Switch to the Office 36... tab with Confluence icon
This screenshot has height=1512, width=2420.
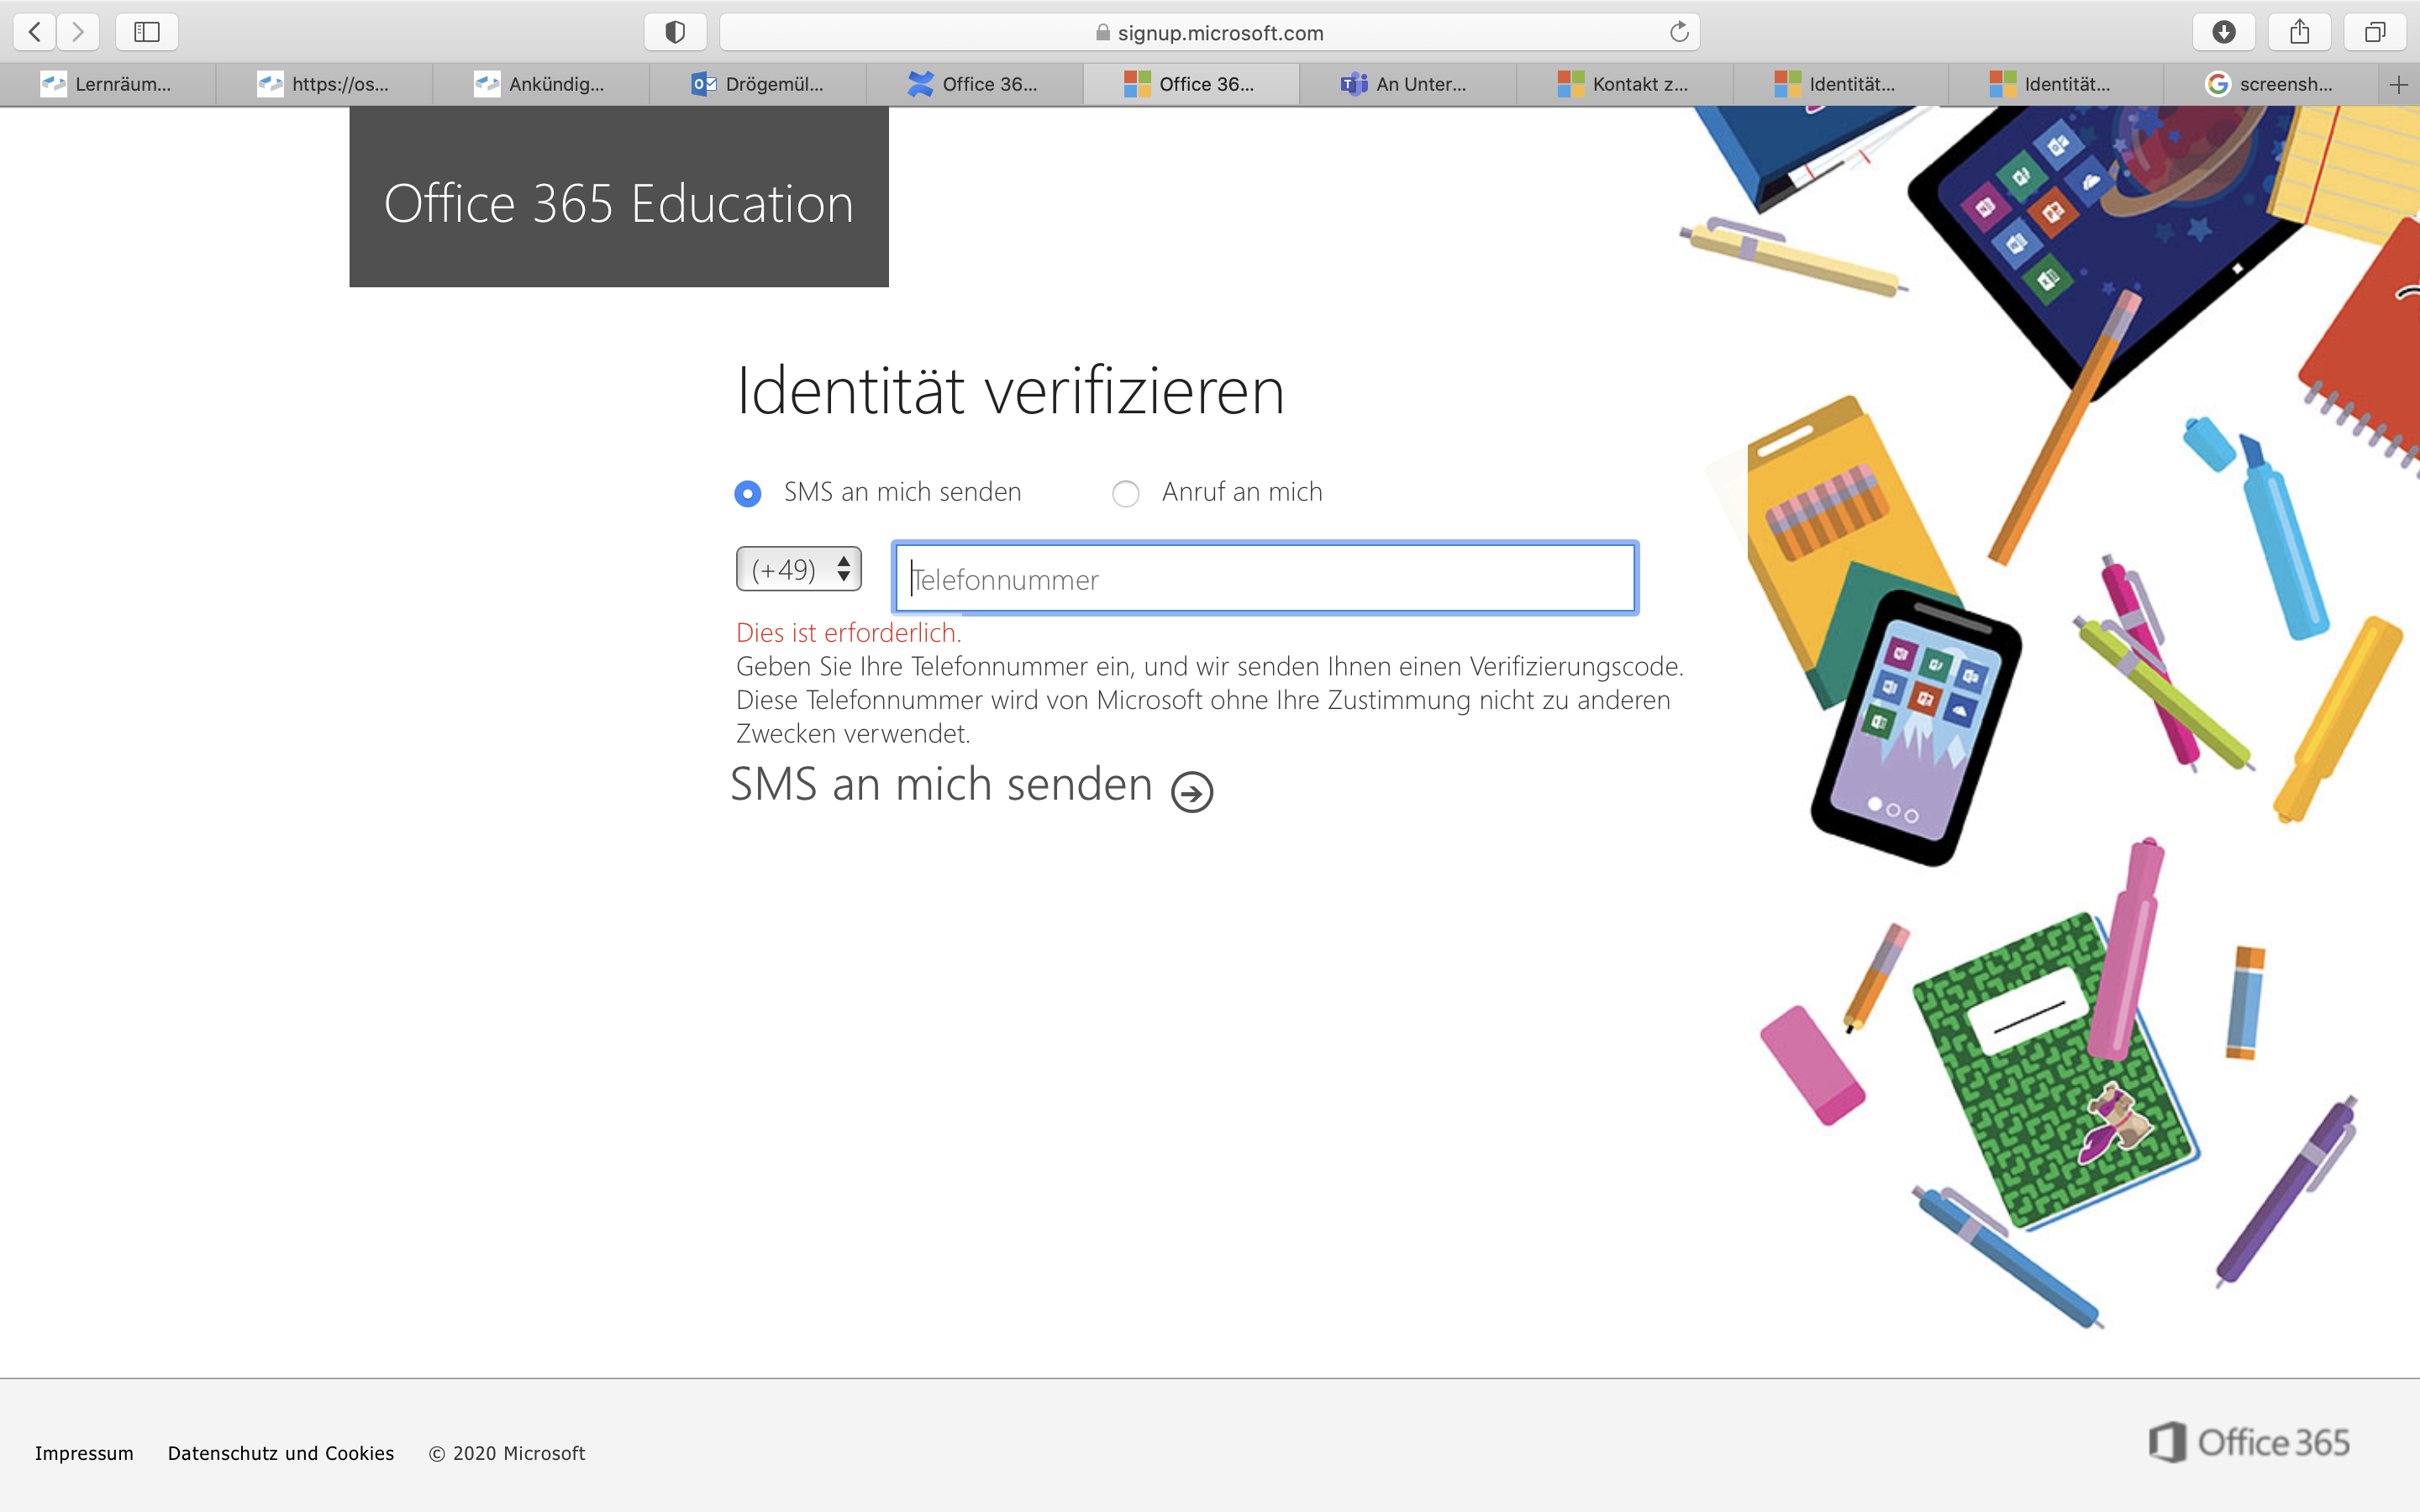pos(974,85)
